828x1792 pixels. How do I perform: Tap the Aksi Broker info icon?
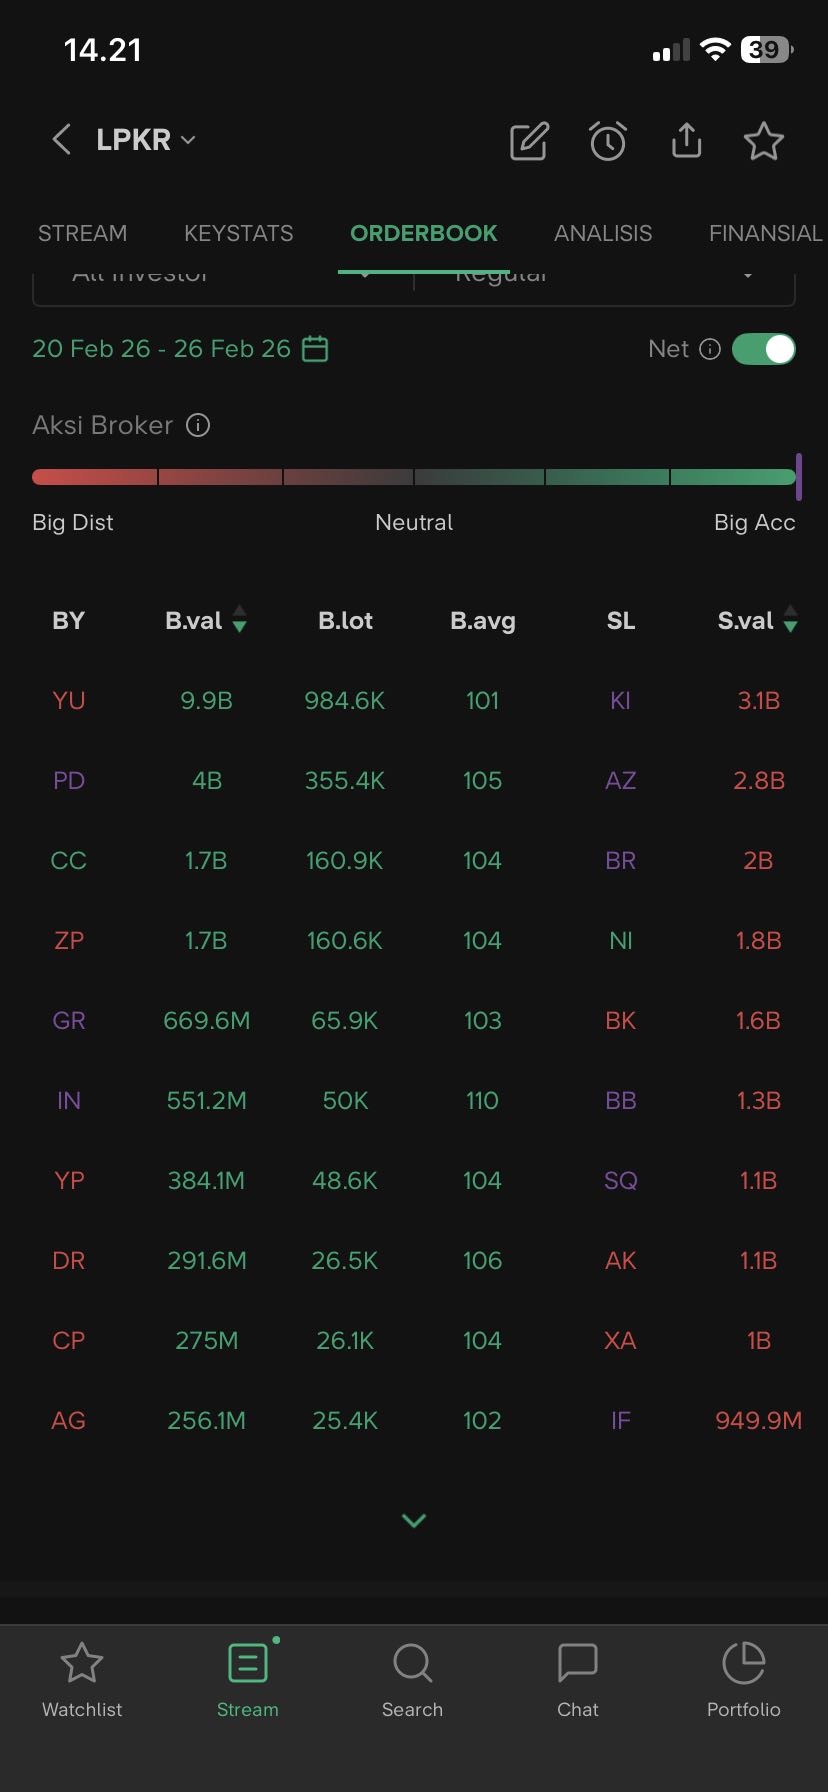(x=198, y=425)
